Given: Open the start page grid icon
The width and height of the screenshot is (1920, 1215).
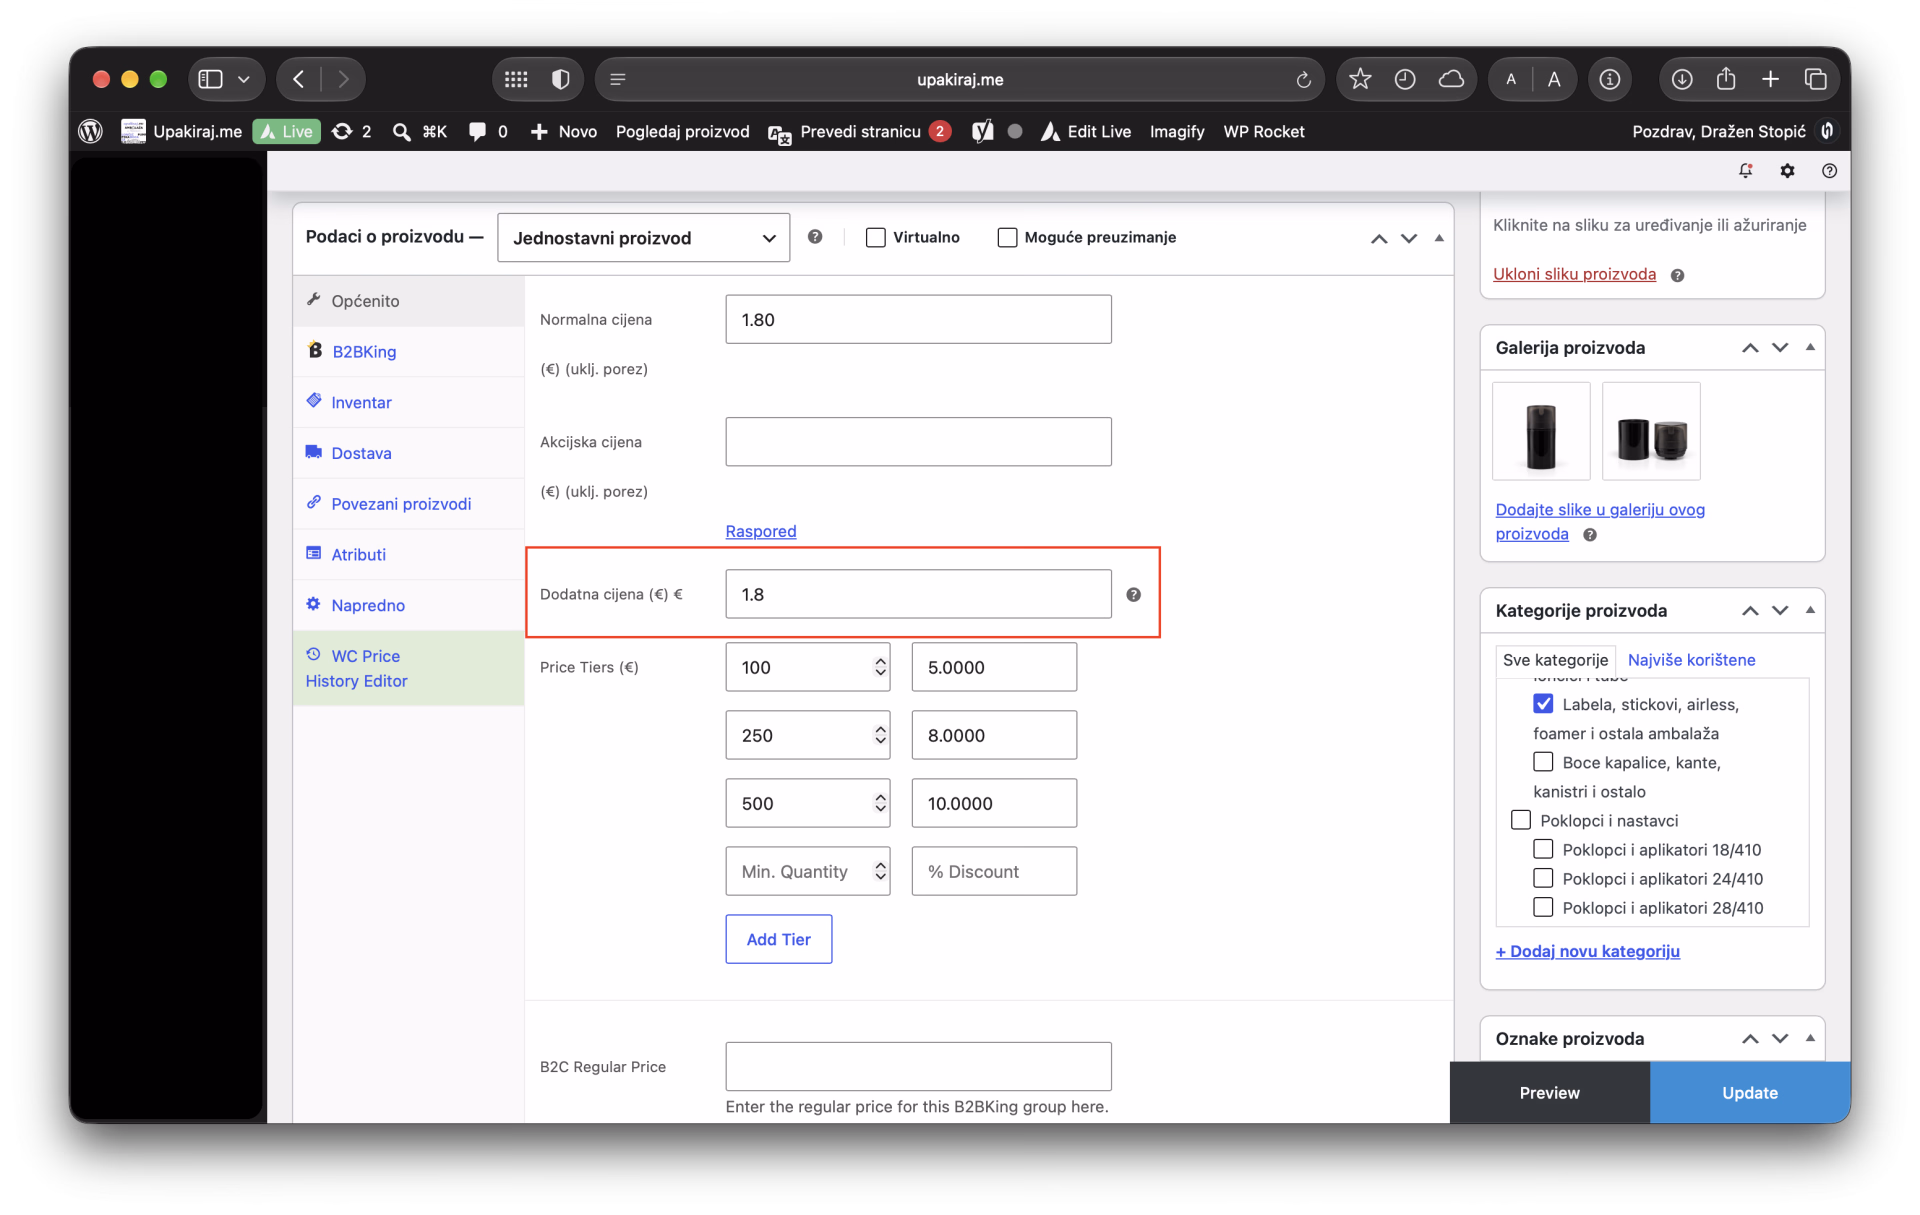Looking at the screenshot, I should pyautogui.click(x=516, y=79).
